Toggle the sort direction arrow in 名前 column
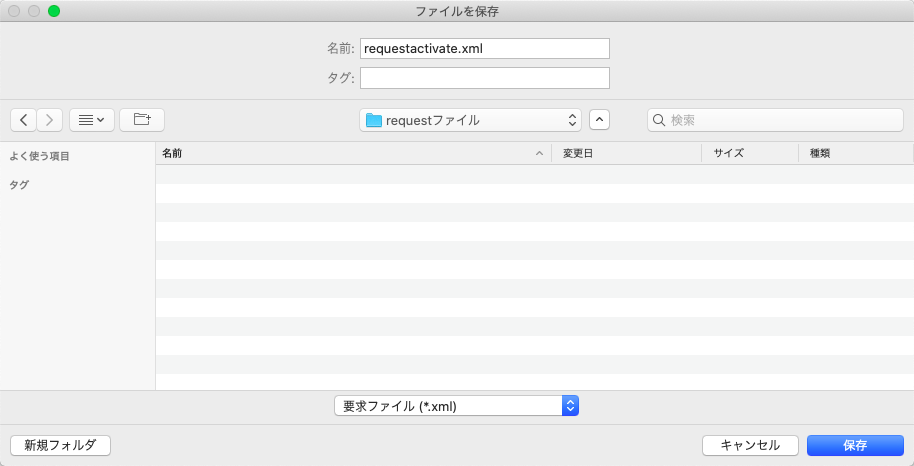The image size is (914, 466). (x=539, y=154)
